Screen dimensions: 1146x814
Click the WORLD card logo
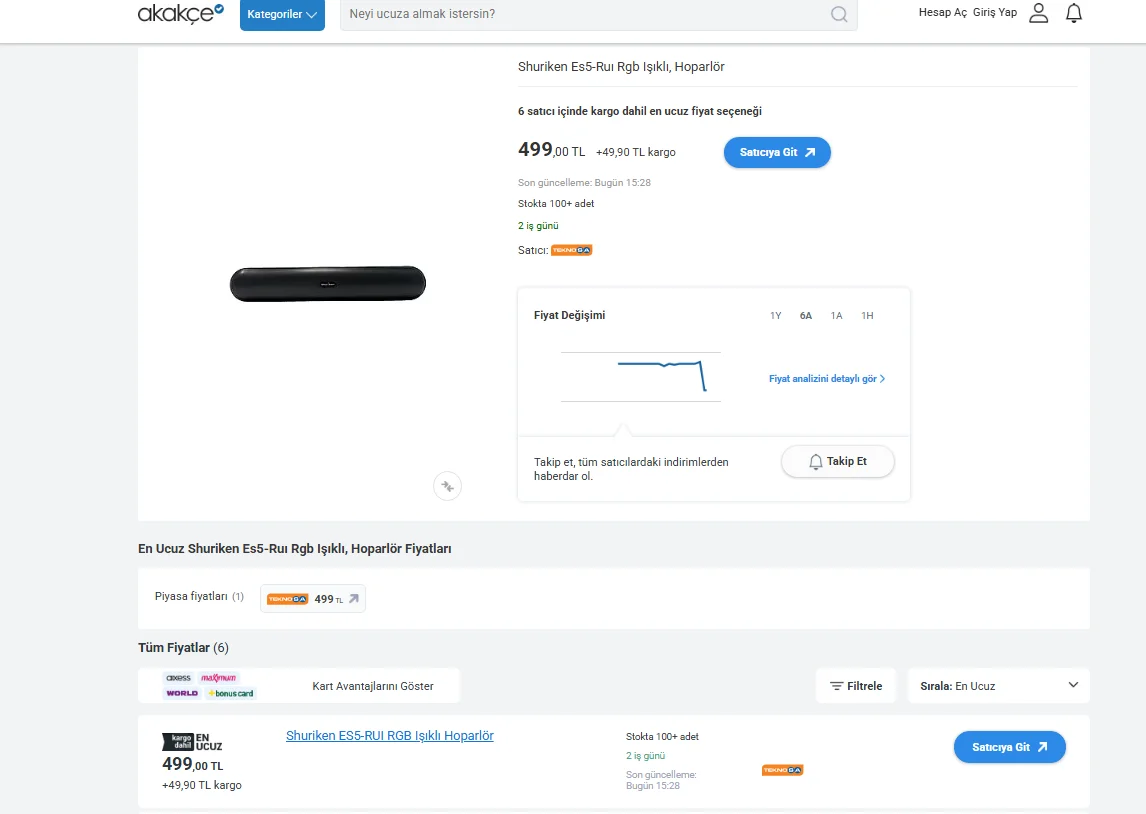[x=182, y=693]
